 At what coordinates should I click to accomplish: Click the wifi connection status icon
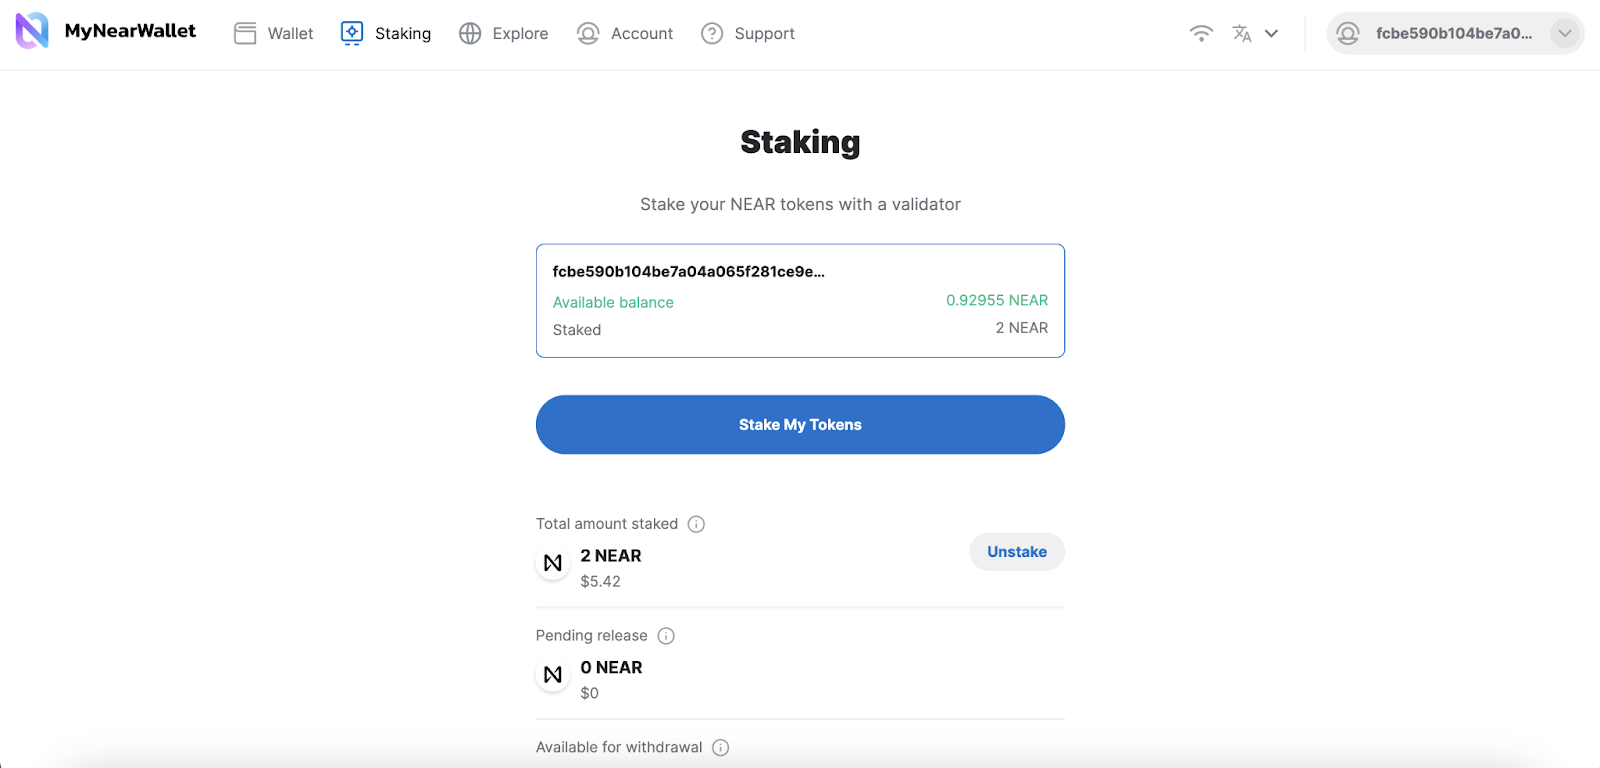1201,33
